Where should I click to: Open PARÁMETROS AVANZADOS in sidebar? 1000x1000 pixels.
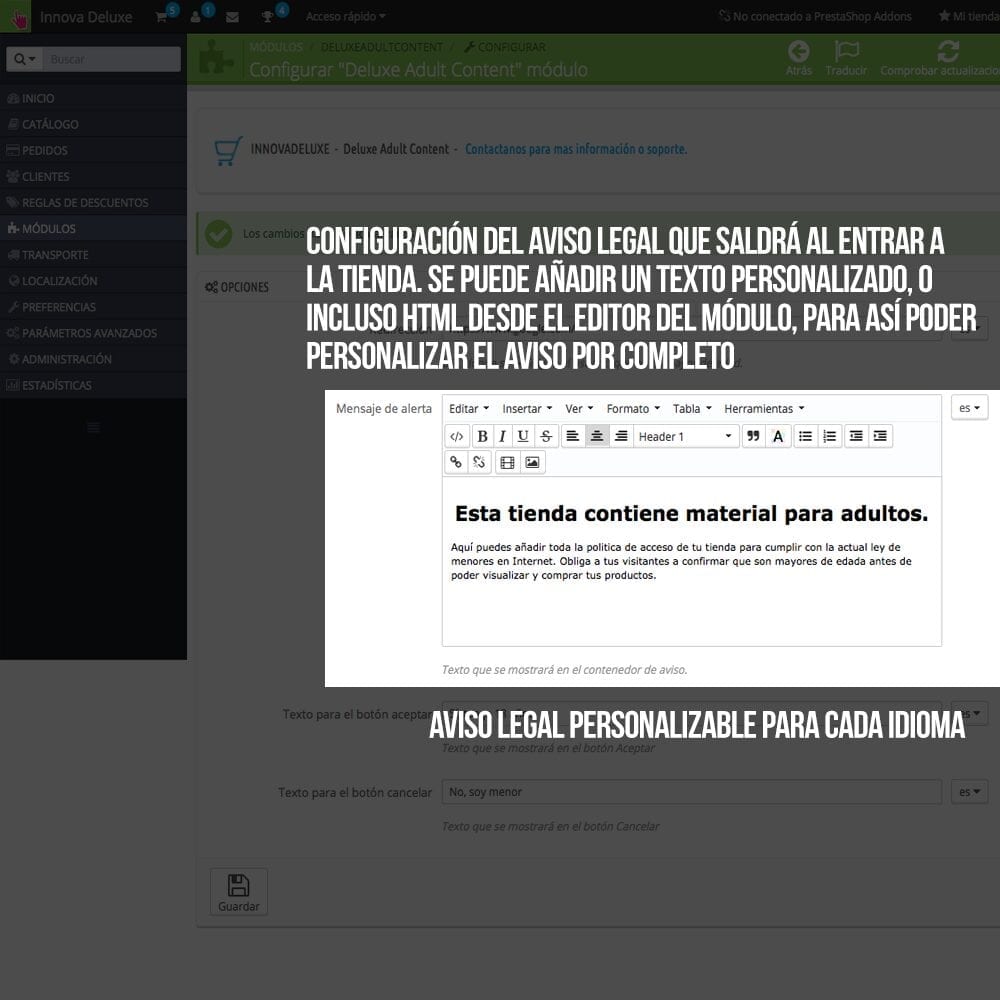[x=93, y=333]
